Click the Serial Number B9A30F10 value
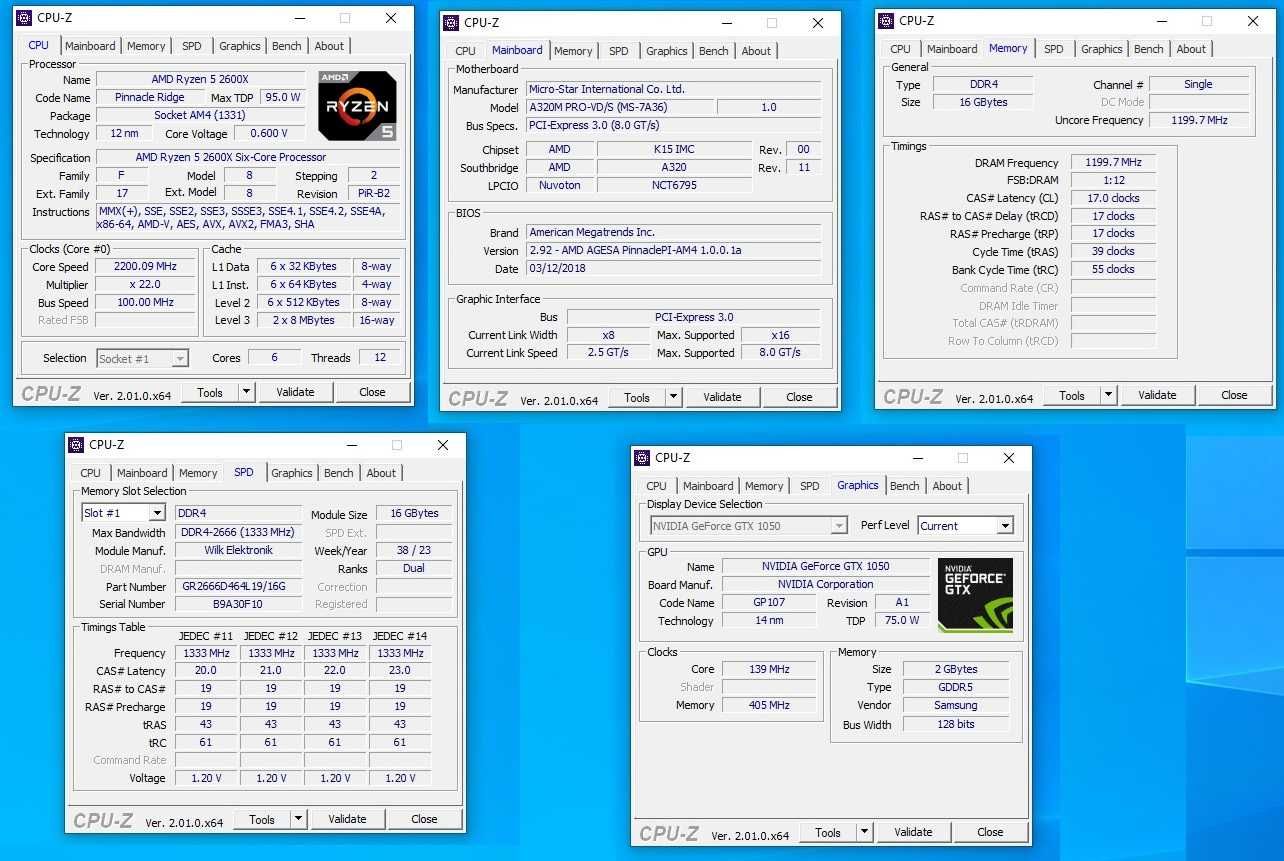This screenshot has width=1284, height=861. coord(239,604)
